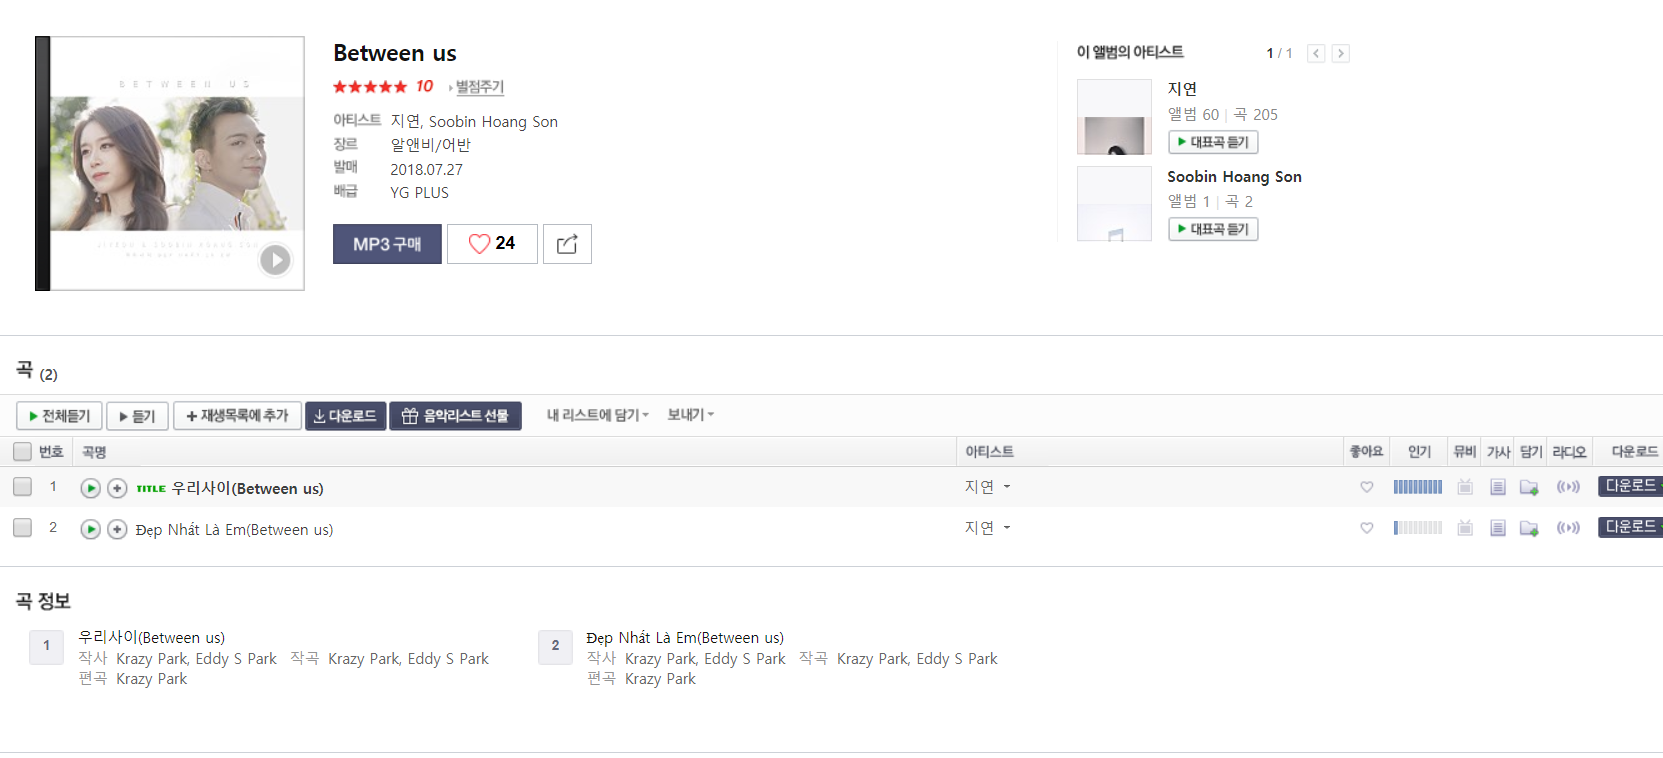Screen dimensions: 1663x758
Task: Click the 전체듣기 play all button
Action: point(59,416)
